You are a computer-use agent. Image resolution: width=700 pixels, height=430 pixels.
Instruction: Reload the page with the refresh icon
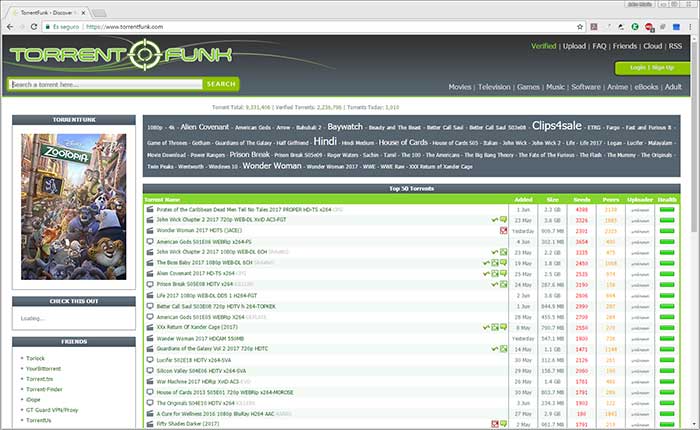[34, 27]
